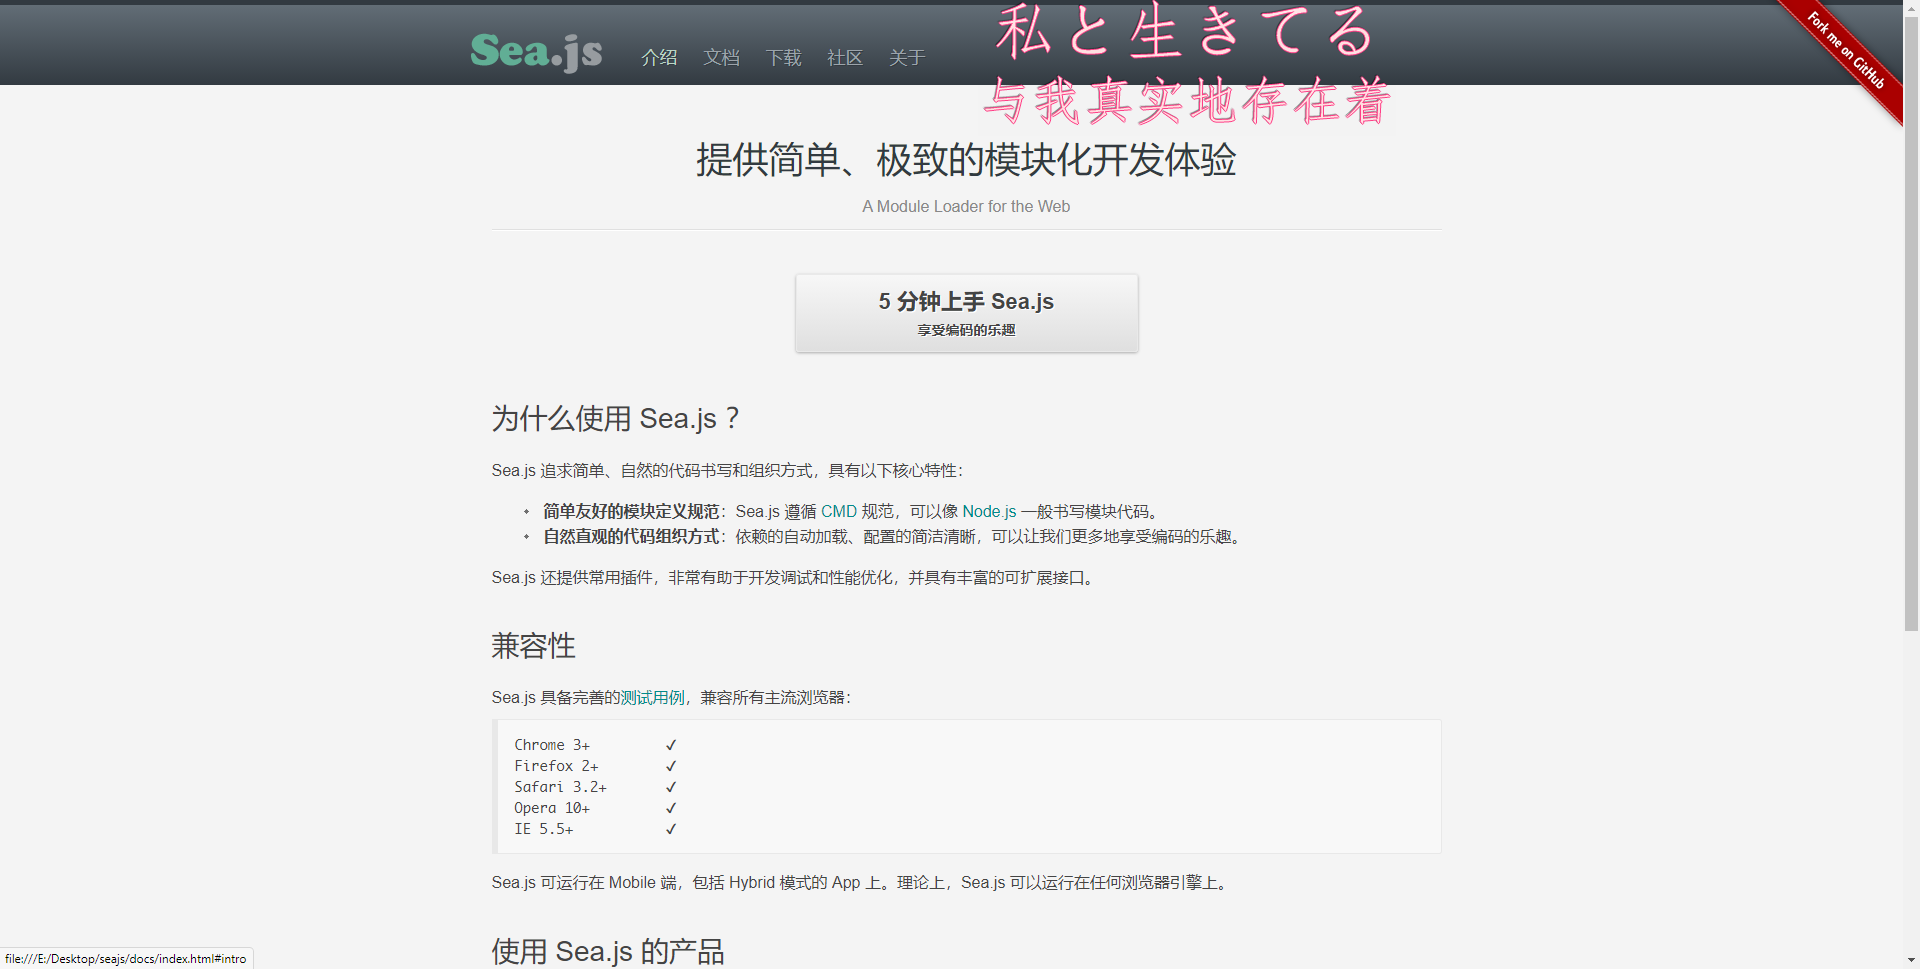Screen dimensions: 1920x969
Task: Click the 5 分钟上手 Sea.js button
Action: (x=966, y=313)
